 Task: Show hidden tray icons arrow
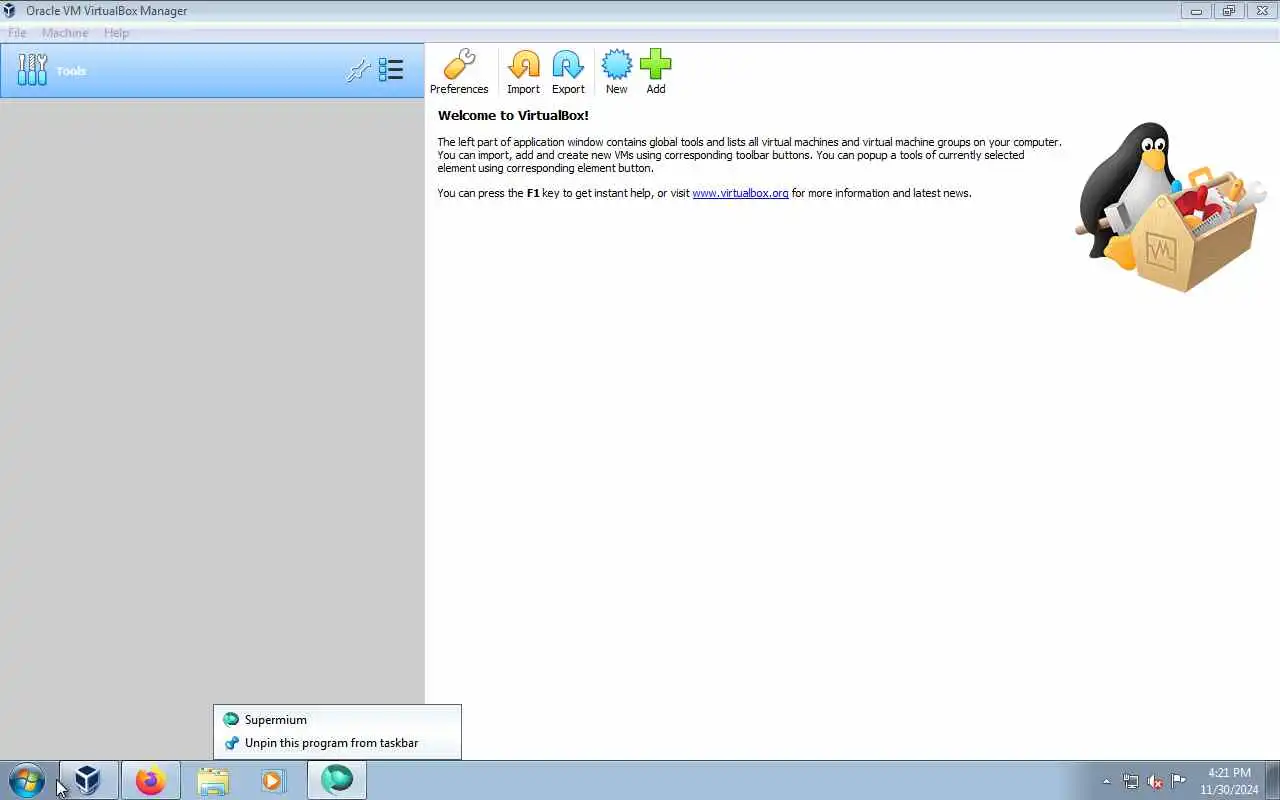(1106, 781)
